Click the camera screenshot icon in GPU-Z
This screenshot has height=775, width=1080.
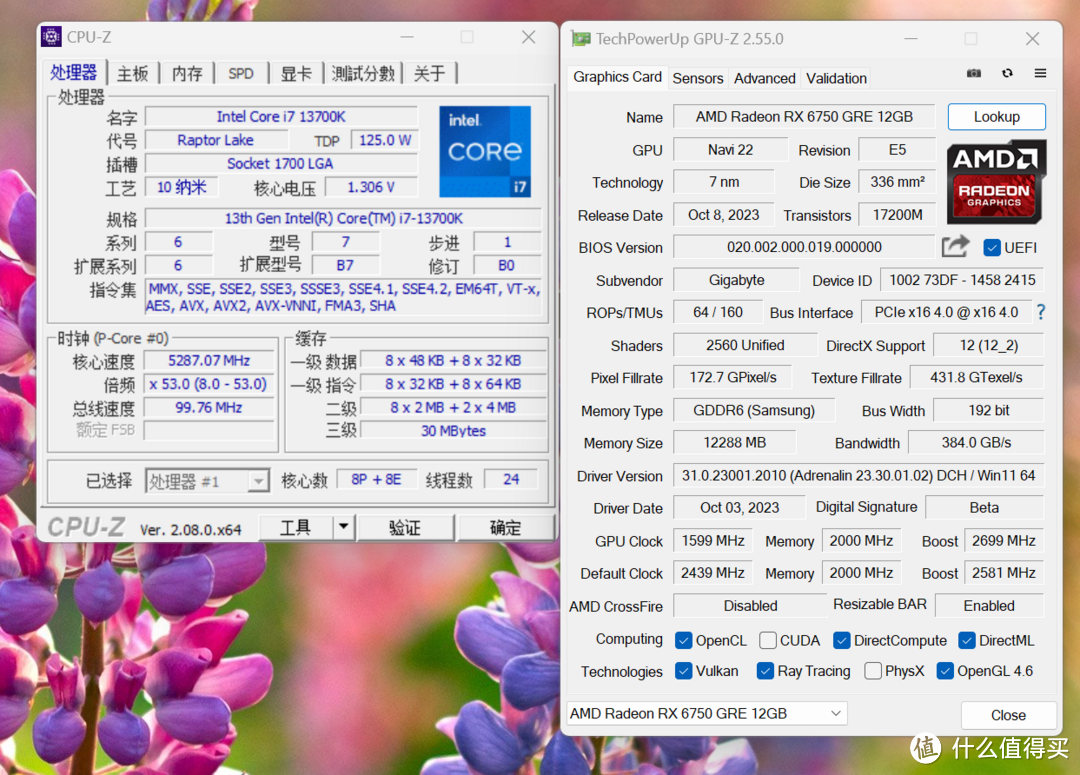pyautogui.click(x=973, y=73)
